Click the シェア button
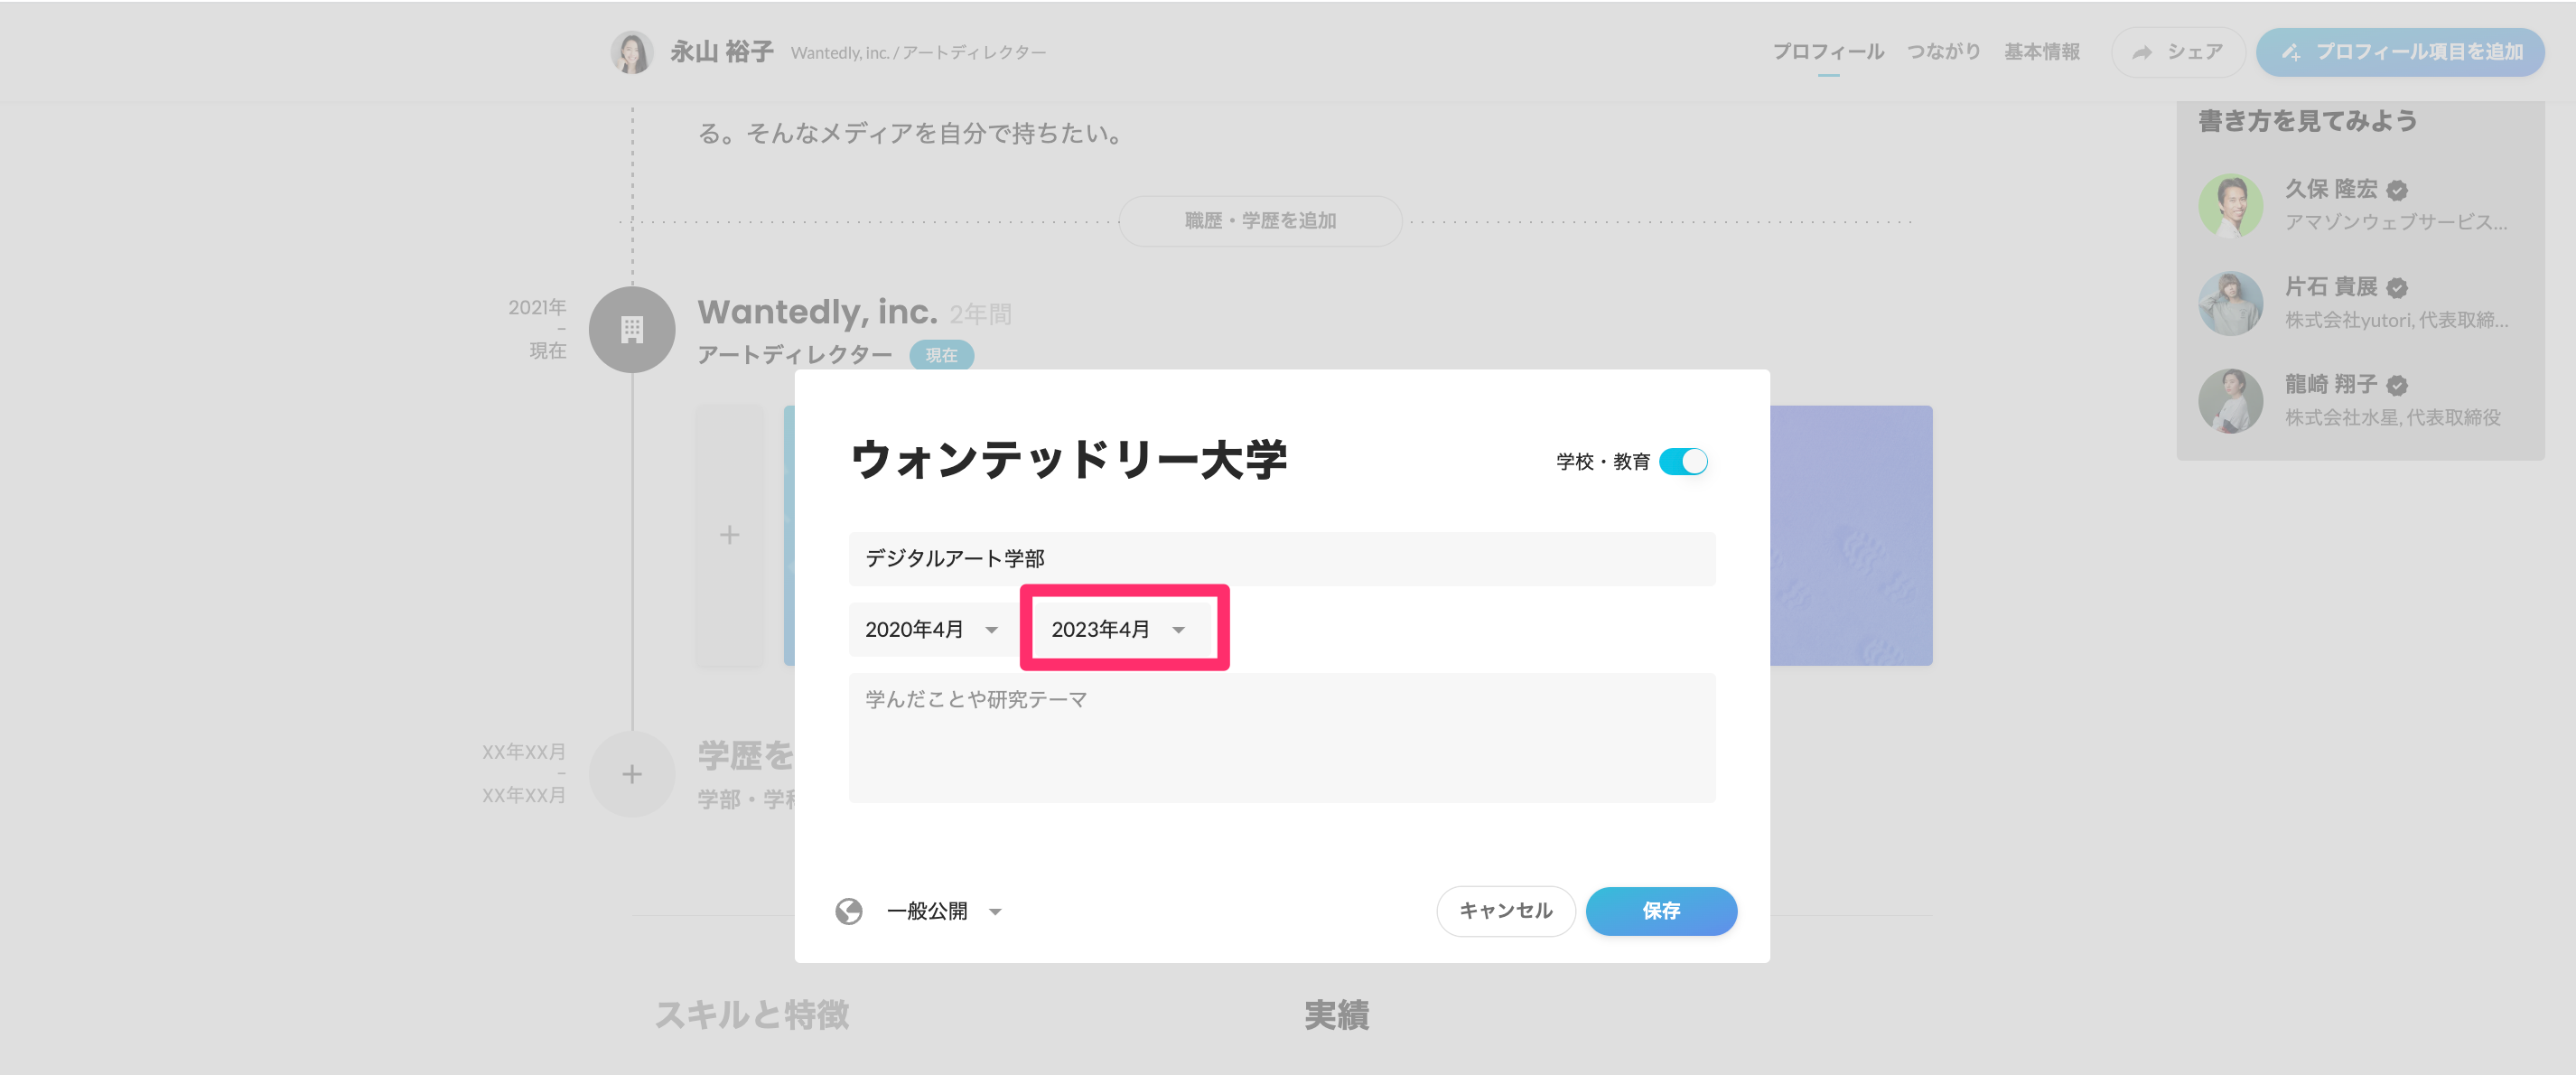This screenshot has width=2576, height=1075. 2177,52
